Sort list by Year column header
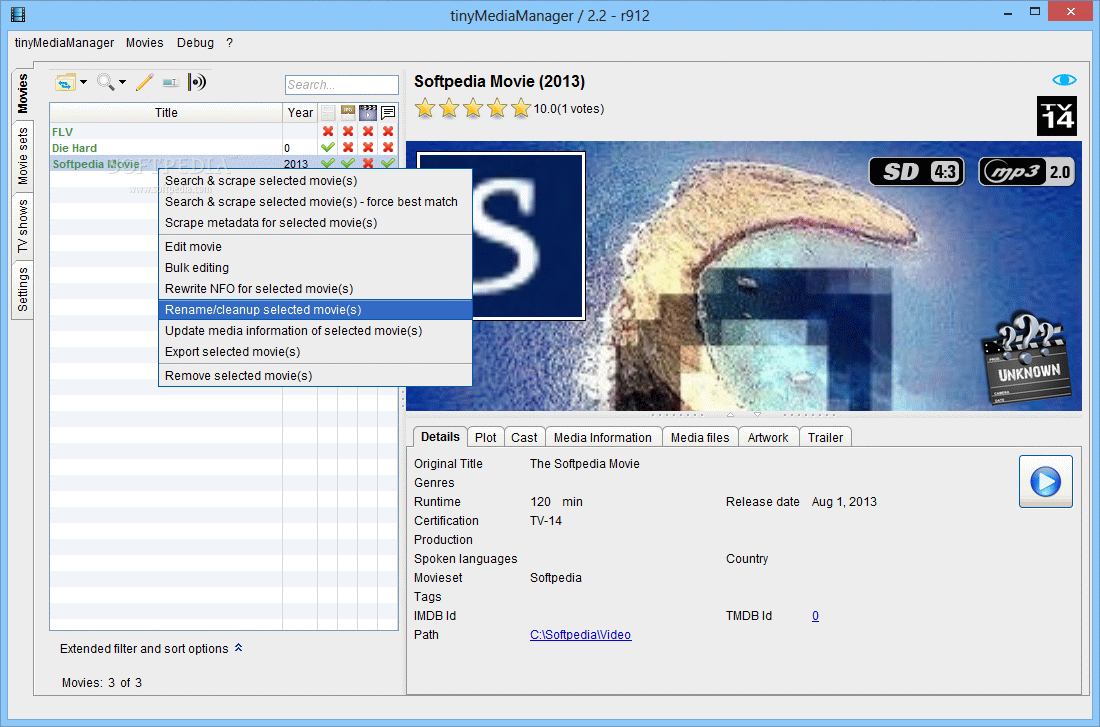 (300, 112)
